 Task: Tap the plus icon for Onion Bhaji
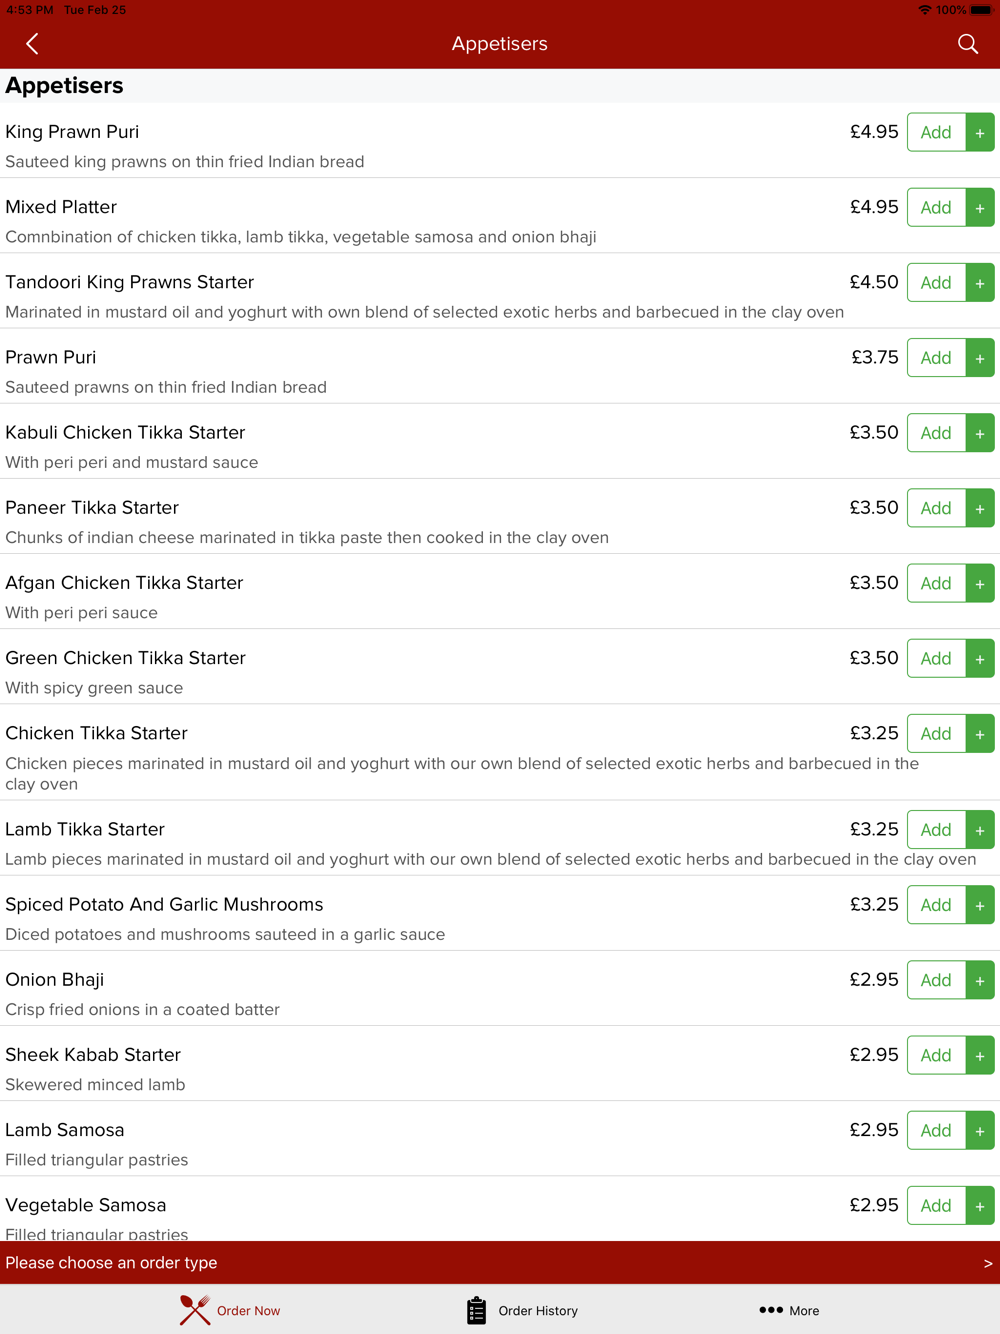[980, 980]
